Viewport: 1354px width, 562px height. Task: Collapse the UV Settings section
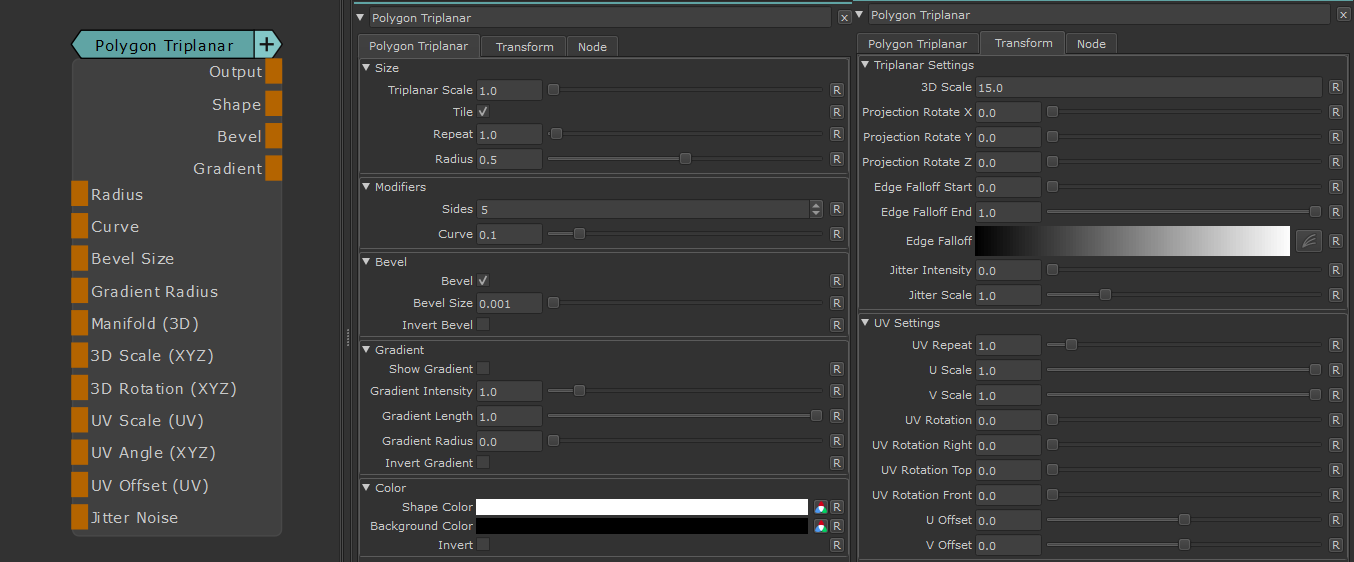click(865, 323)
